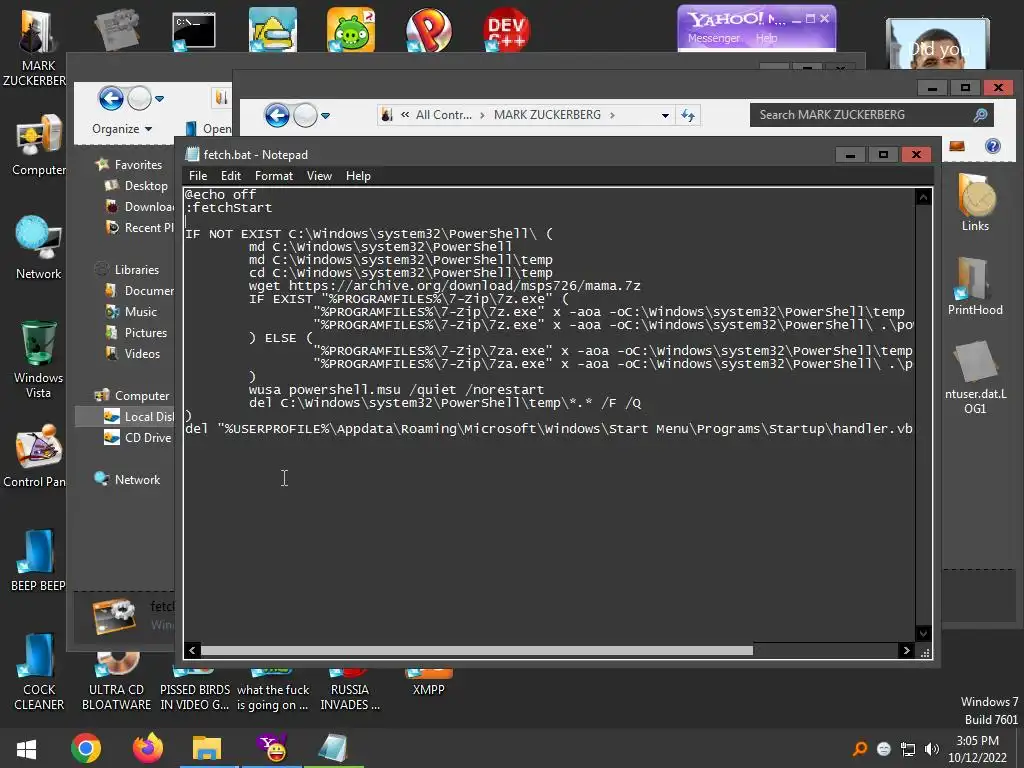Select Libraries in the navigation pane
Viewport: 1024px width, 768px height.
[136, 270]
